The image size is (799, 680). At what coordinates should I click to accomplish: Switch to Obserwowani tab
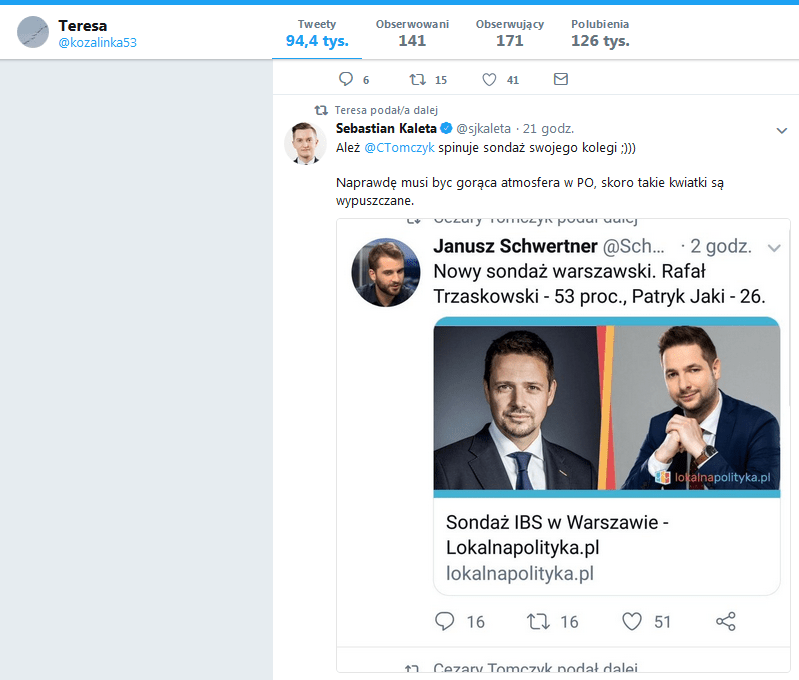click(x=412, y=32)
